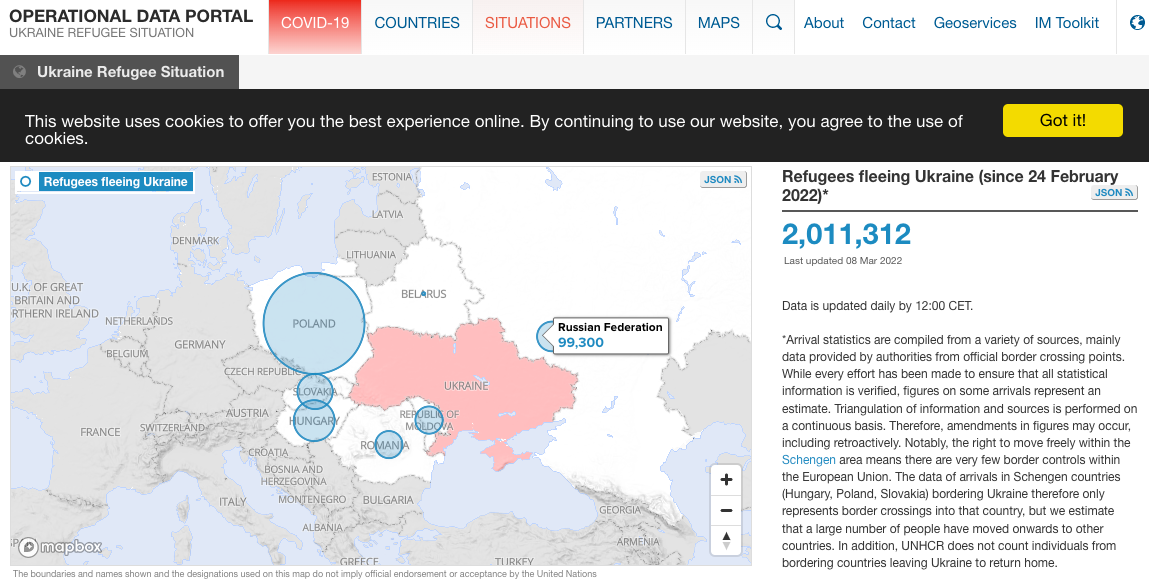Open the About link
This screenshot has width=1149, height=588.
coord(824,23)
